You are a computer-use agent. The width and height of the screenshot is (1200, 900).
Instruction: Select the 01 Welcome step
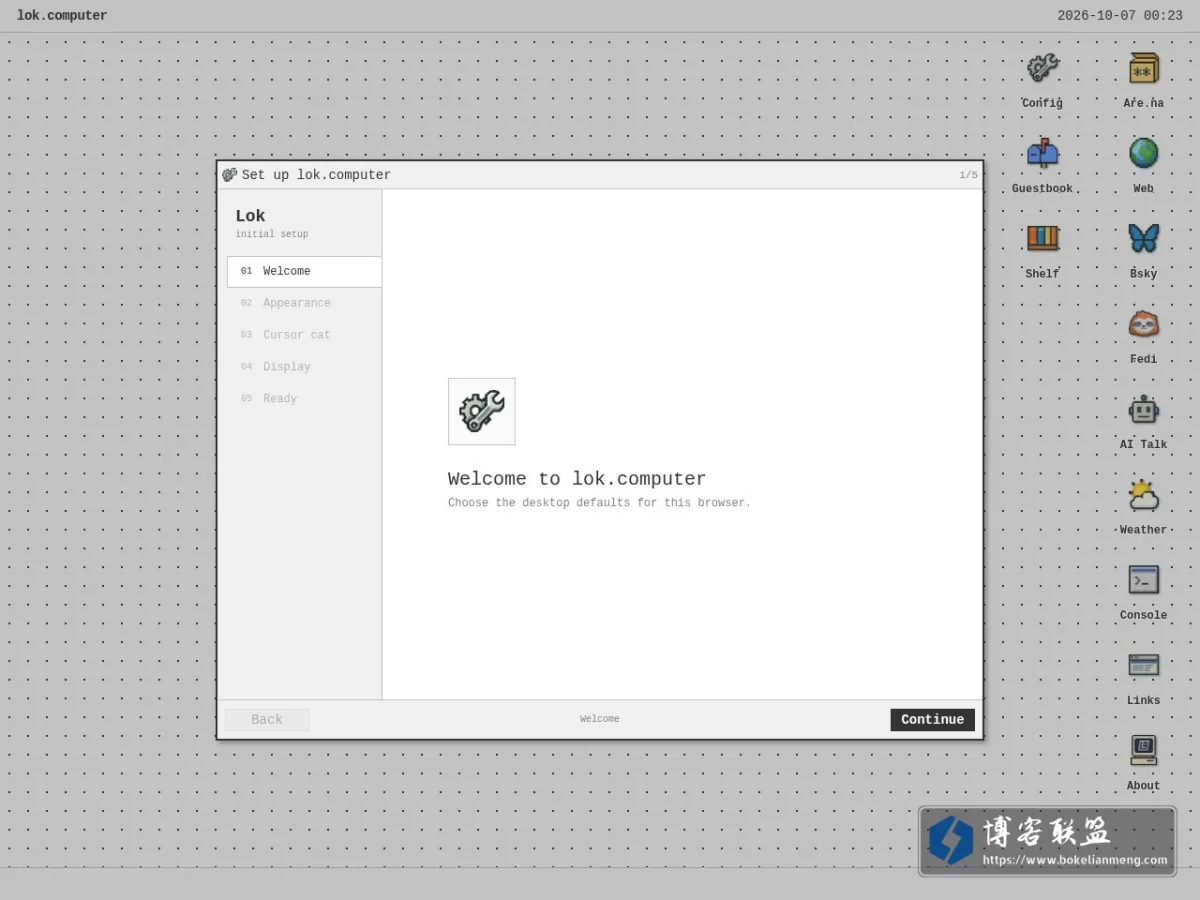(304, 272)
